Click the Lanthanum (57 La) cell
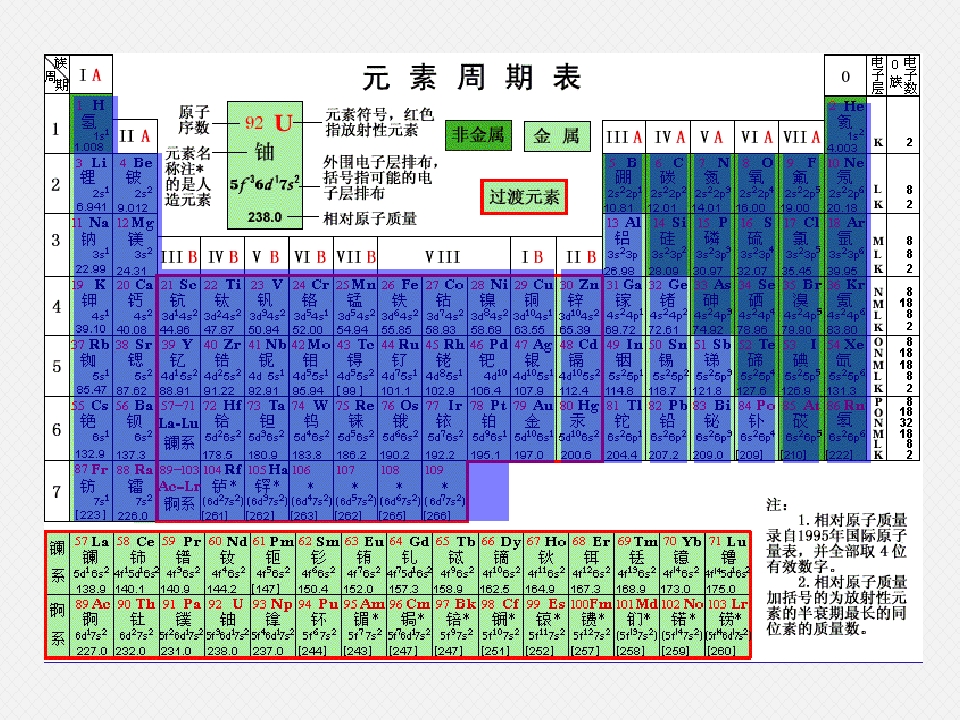960x720 pixels. (x=91, y=564)
